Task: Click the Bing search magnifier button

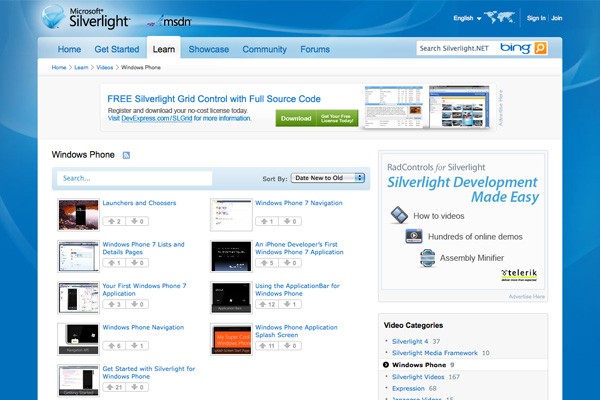Action: pyautogui.click(x=540, y=48)
